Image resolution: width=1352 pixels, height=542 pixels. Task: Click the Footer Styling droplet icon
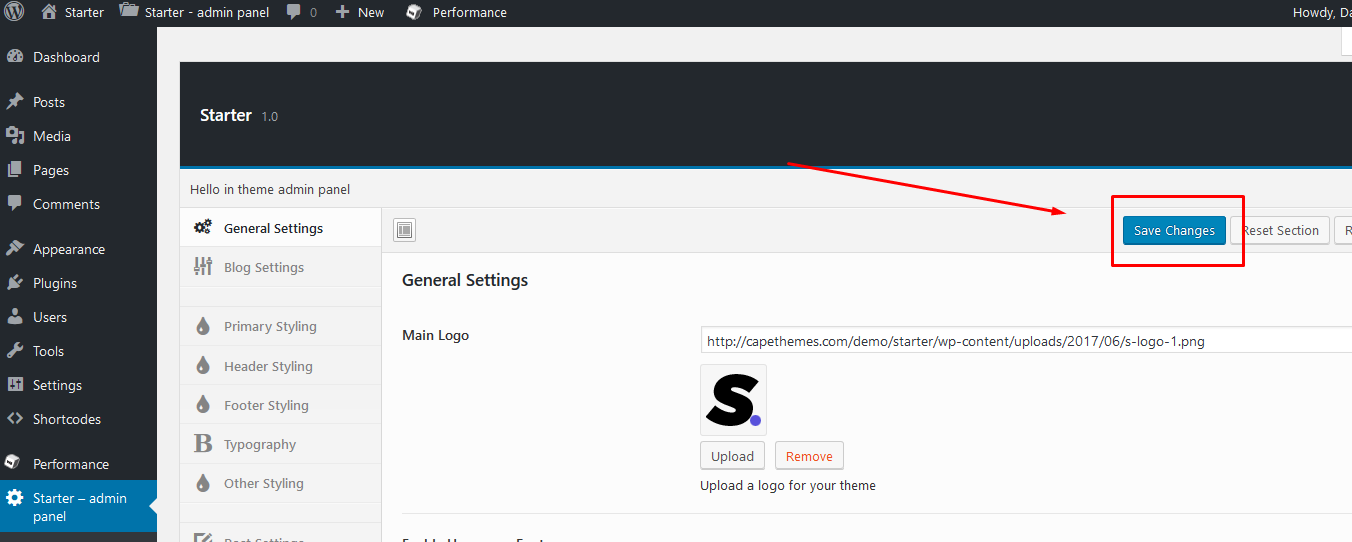pos(203,405)
